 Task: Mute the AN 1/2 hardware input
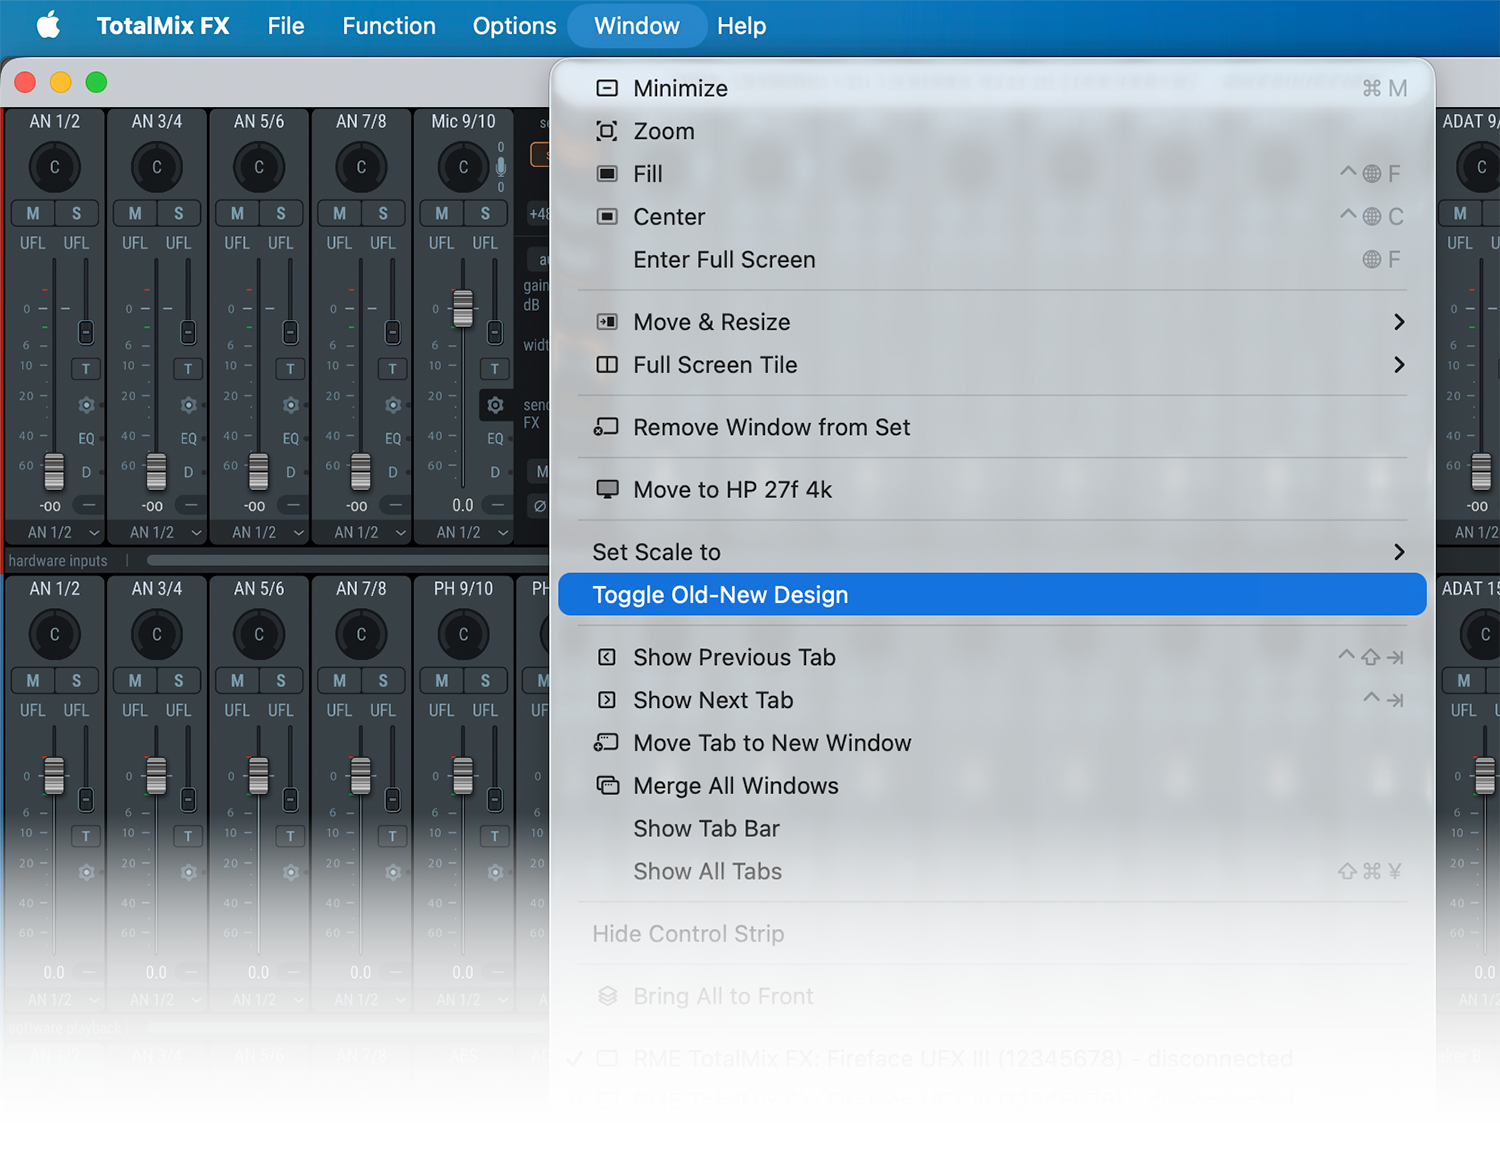click(x=31, y=213)
